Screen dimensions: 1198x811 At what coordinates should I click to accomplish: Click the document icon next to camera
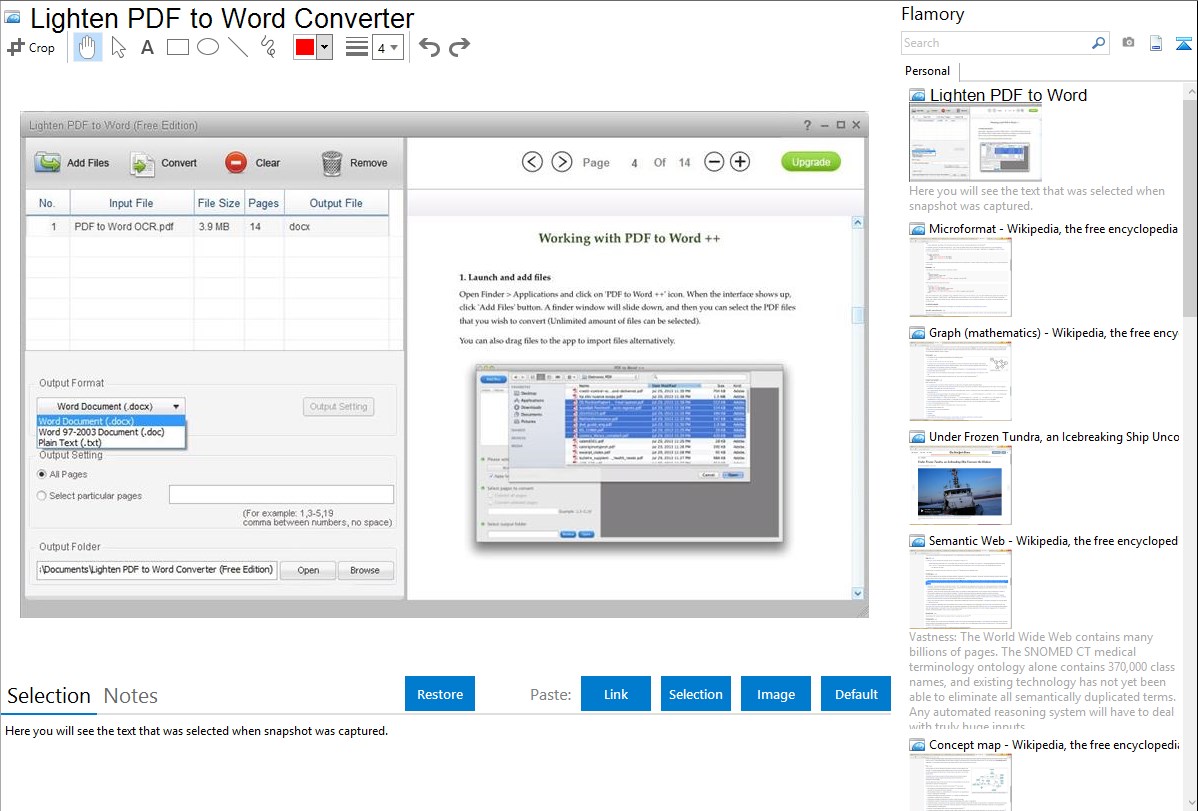[1156, 43]
